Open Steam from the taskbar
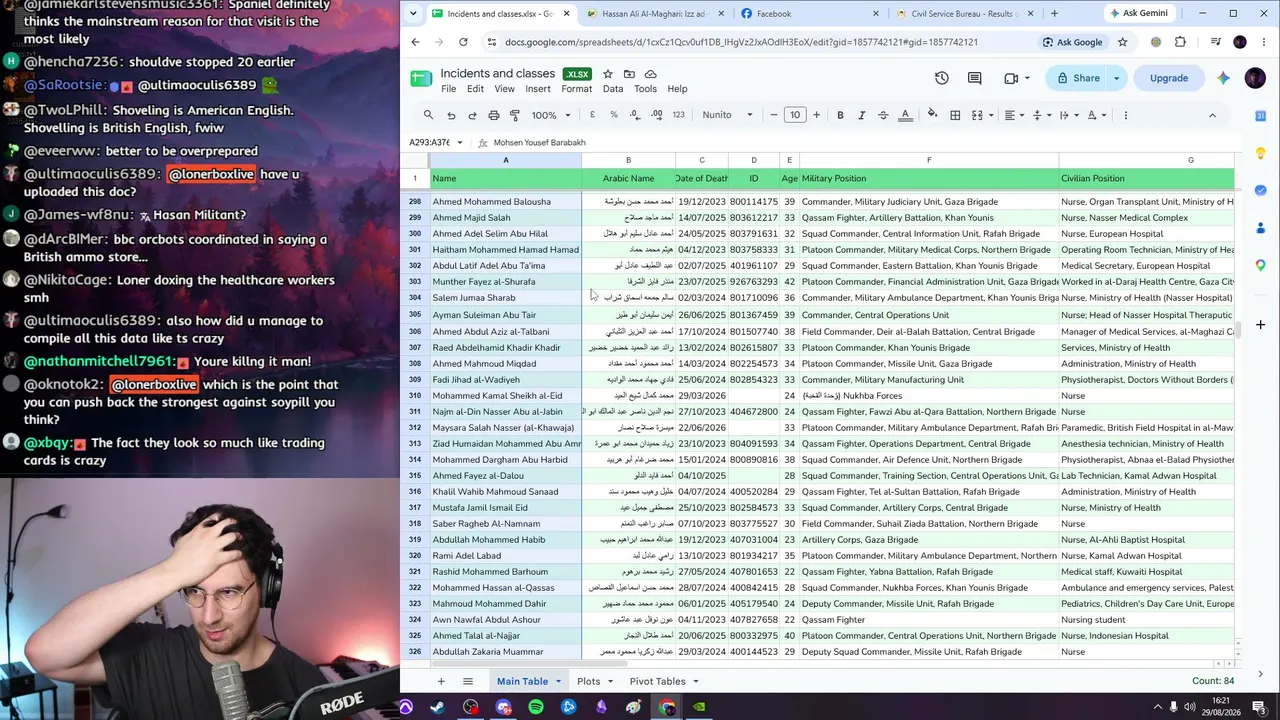Image resolution: width=1280 pixels, height=720 pixels. (x=438, y=707)
